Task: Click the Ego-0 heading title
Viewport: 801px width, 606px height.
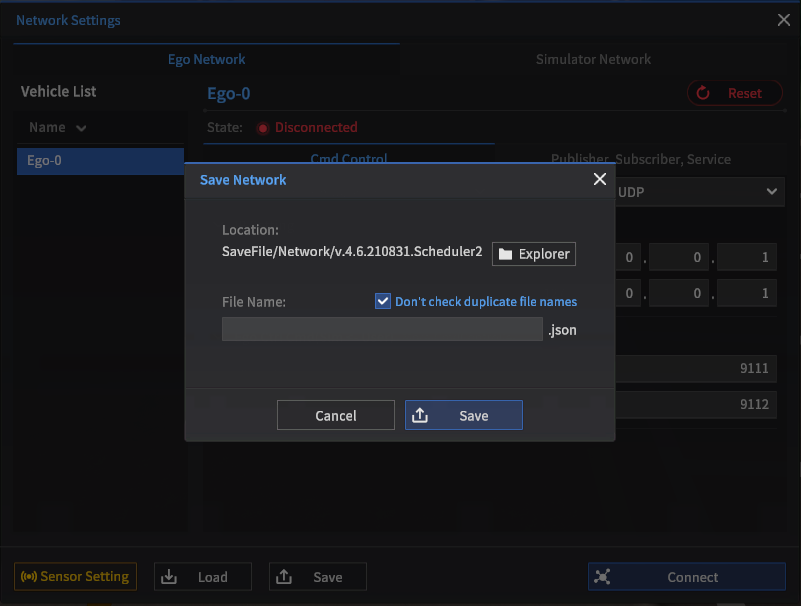Action: point(229,94)
